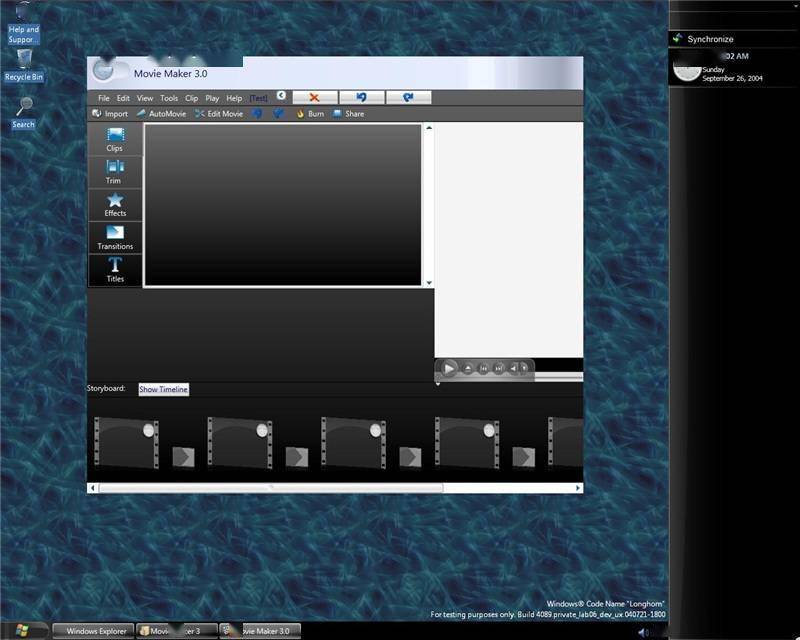The height and width of the screenshot is (640, 800).
Task: Open Movie Maker 3.0 from the taskbar
Action: (259, 631)
